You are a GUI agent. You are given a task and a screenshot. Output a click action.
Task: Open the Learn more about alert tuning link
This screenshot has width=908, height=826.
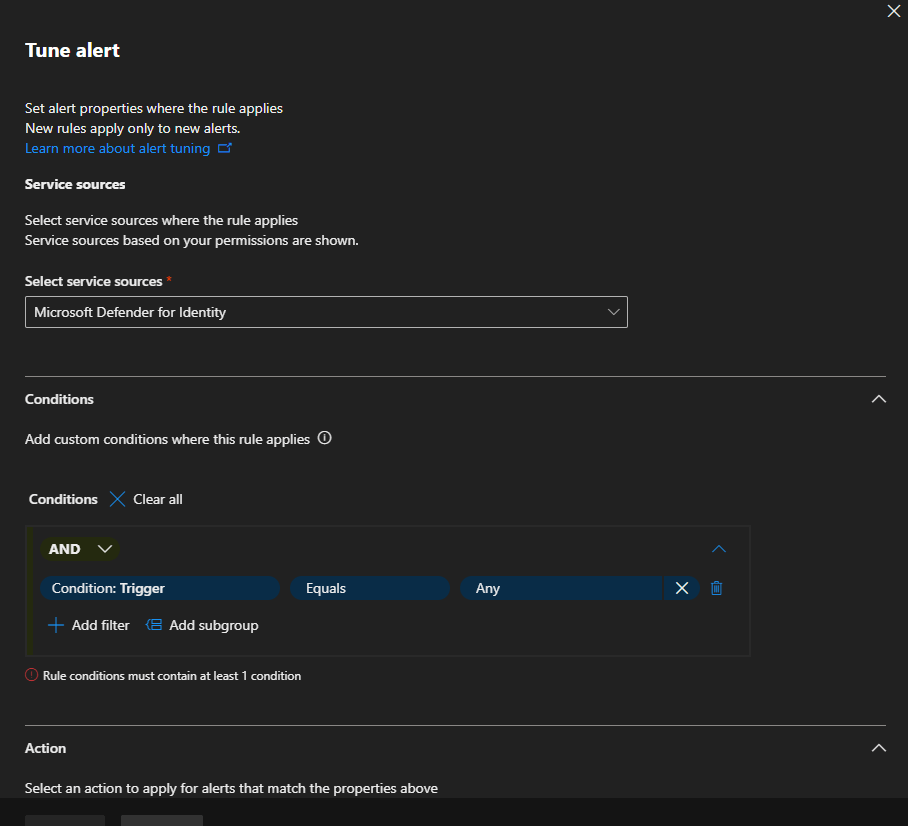[117, 148]
